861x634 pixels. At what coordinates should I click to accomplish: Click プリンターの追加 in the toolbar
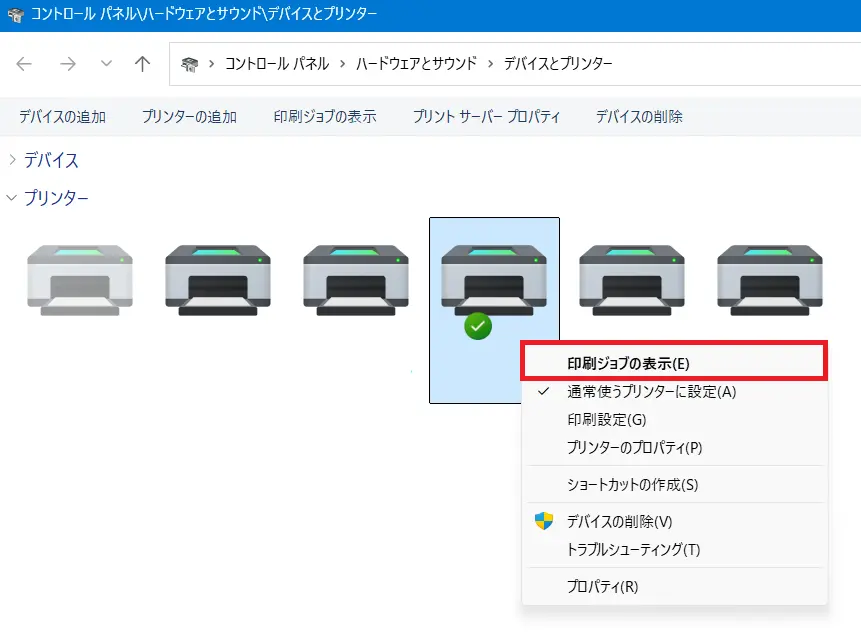coord(189,117)
